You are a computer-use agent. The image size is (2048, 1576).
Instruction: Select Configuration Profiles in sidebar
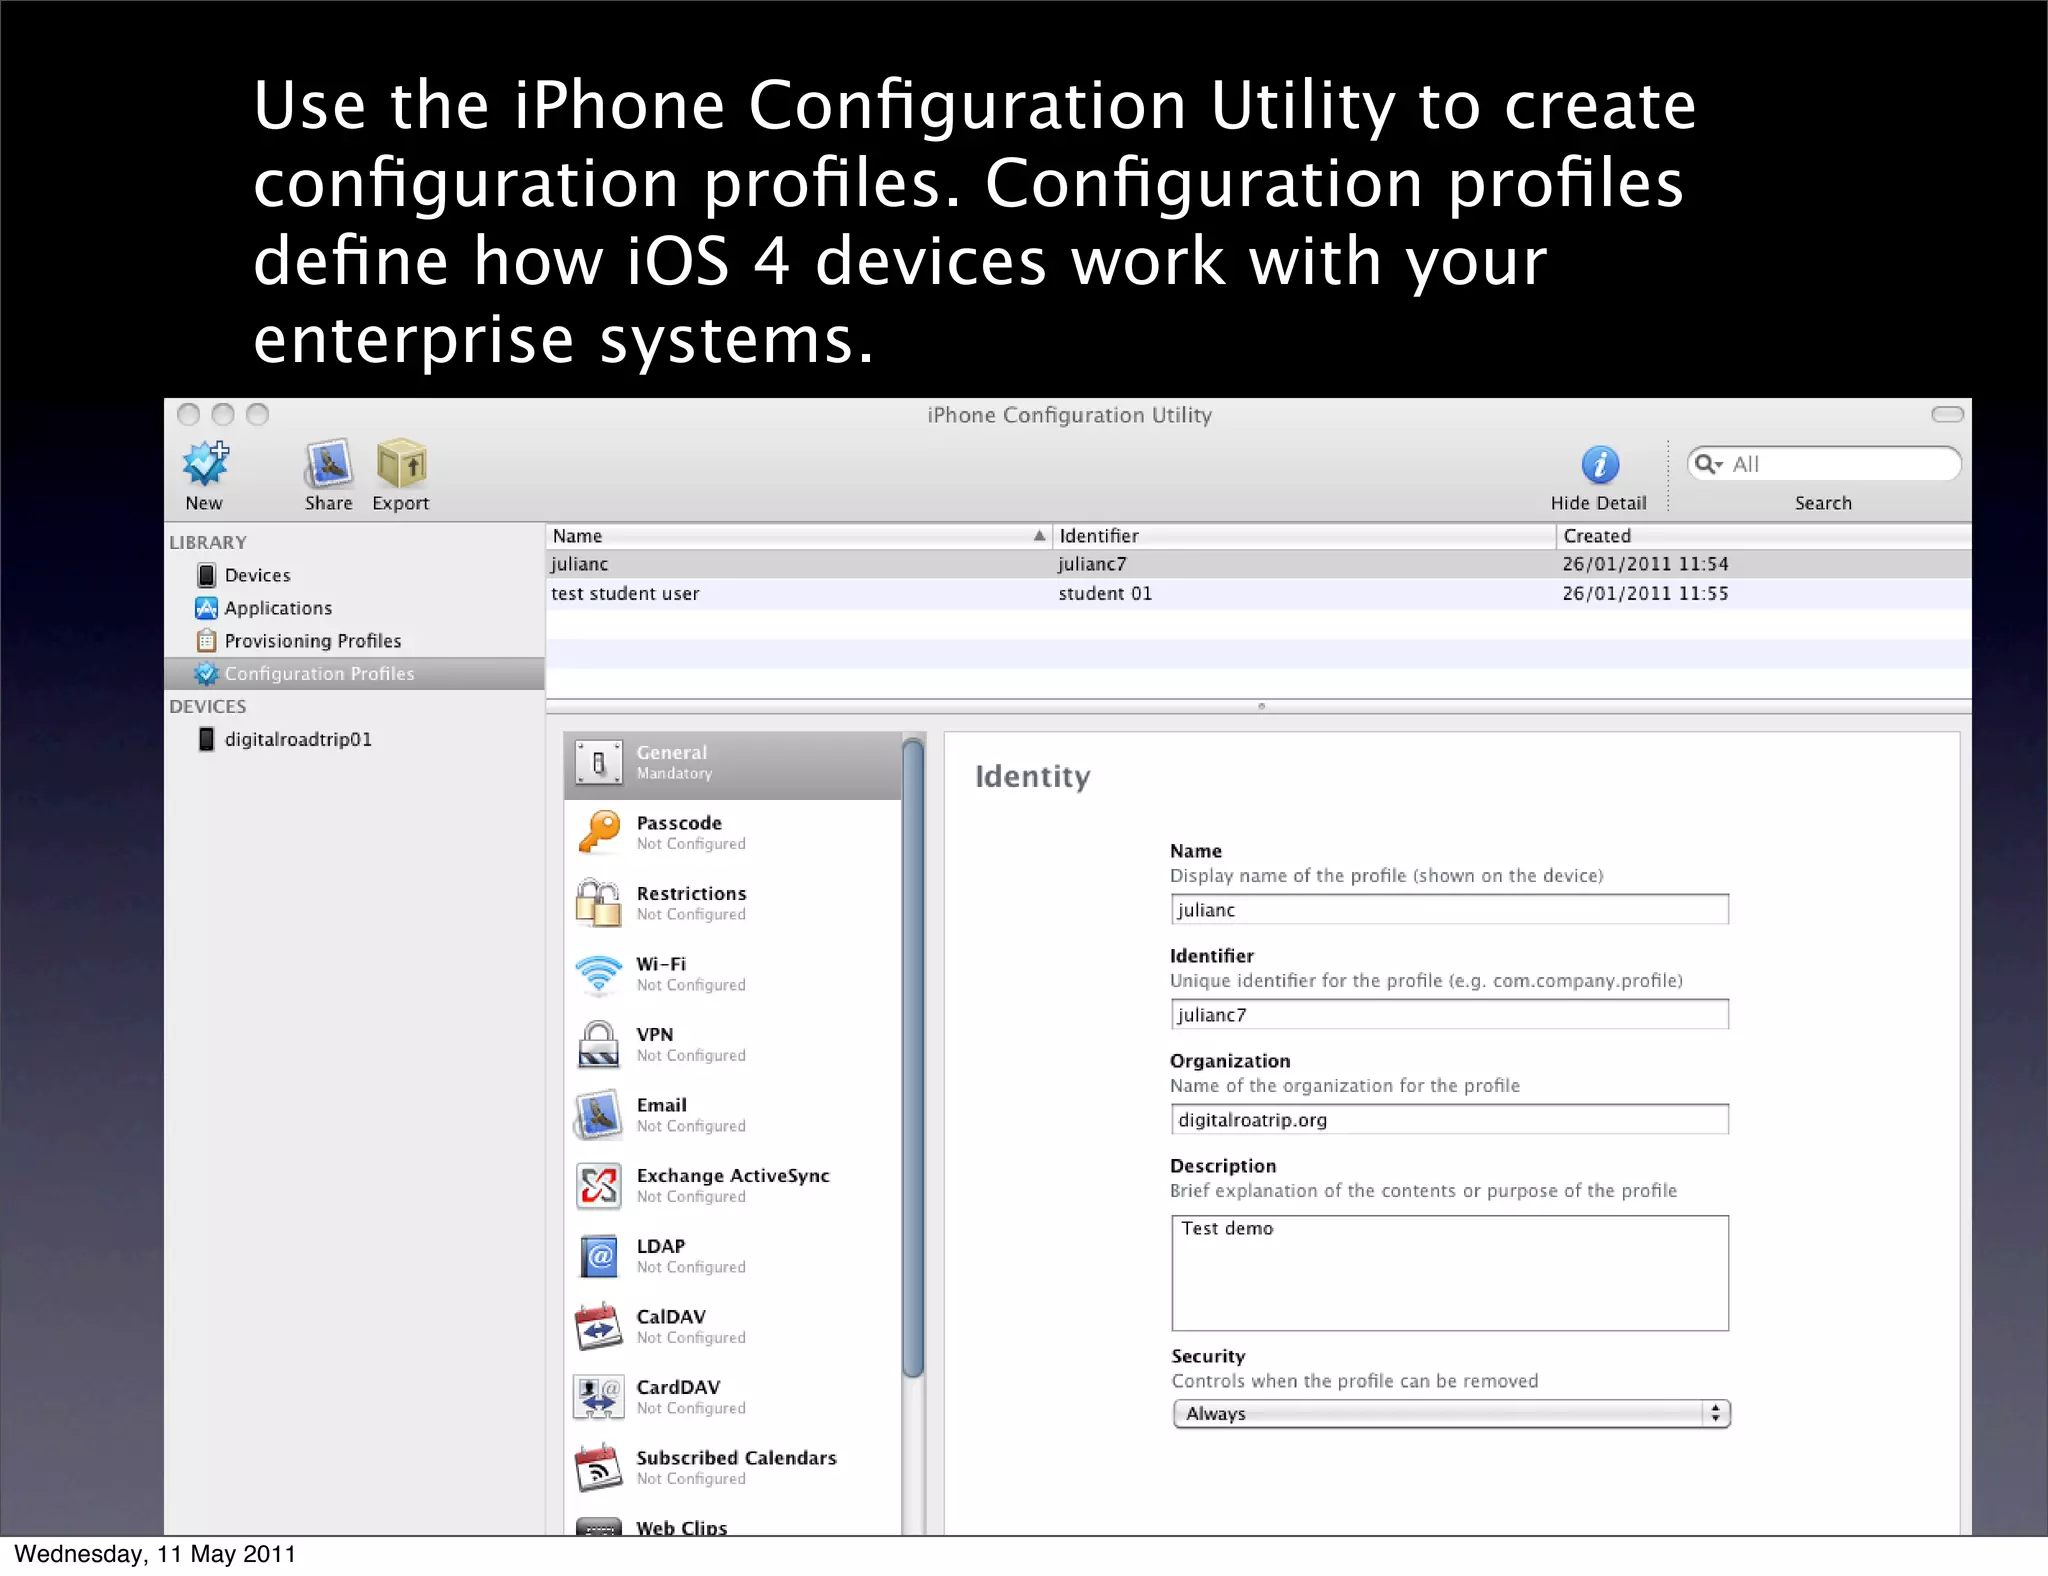355,674
